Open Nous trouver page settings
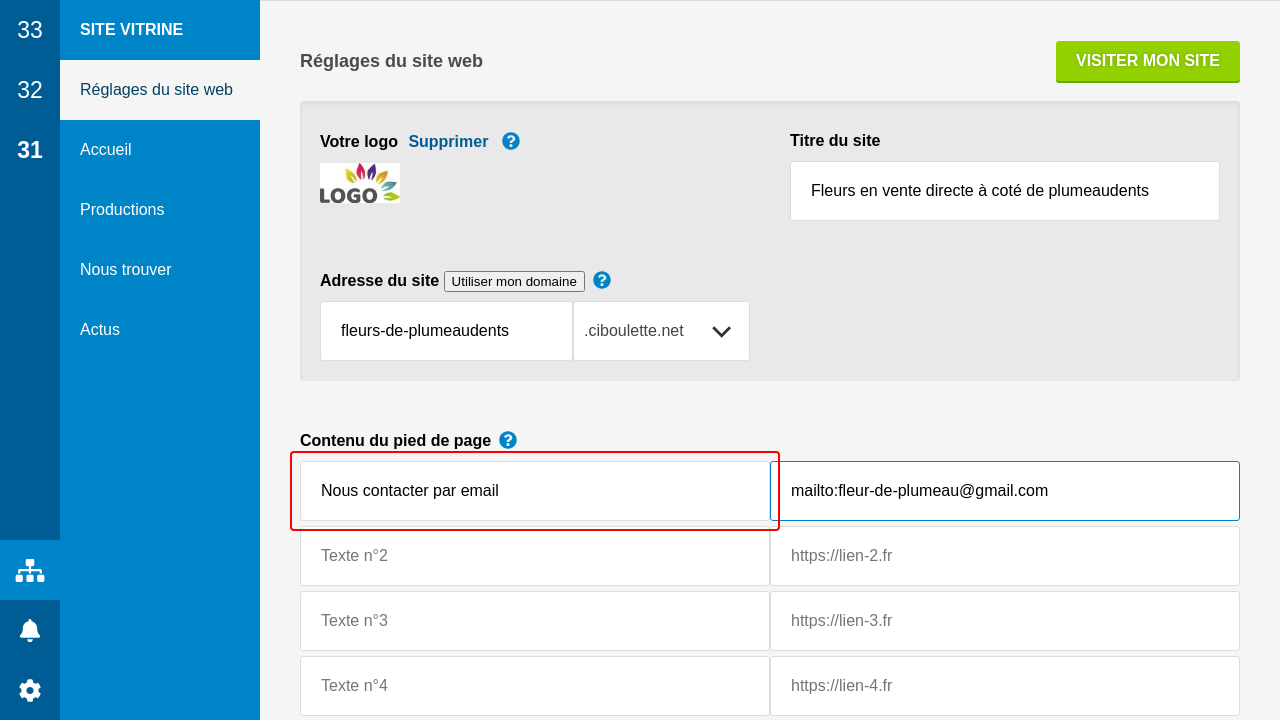Image resolution: width=1280 pixels, height=720 pixels. [x=126, y=270]
